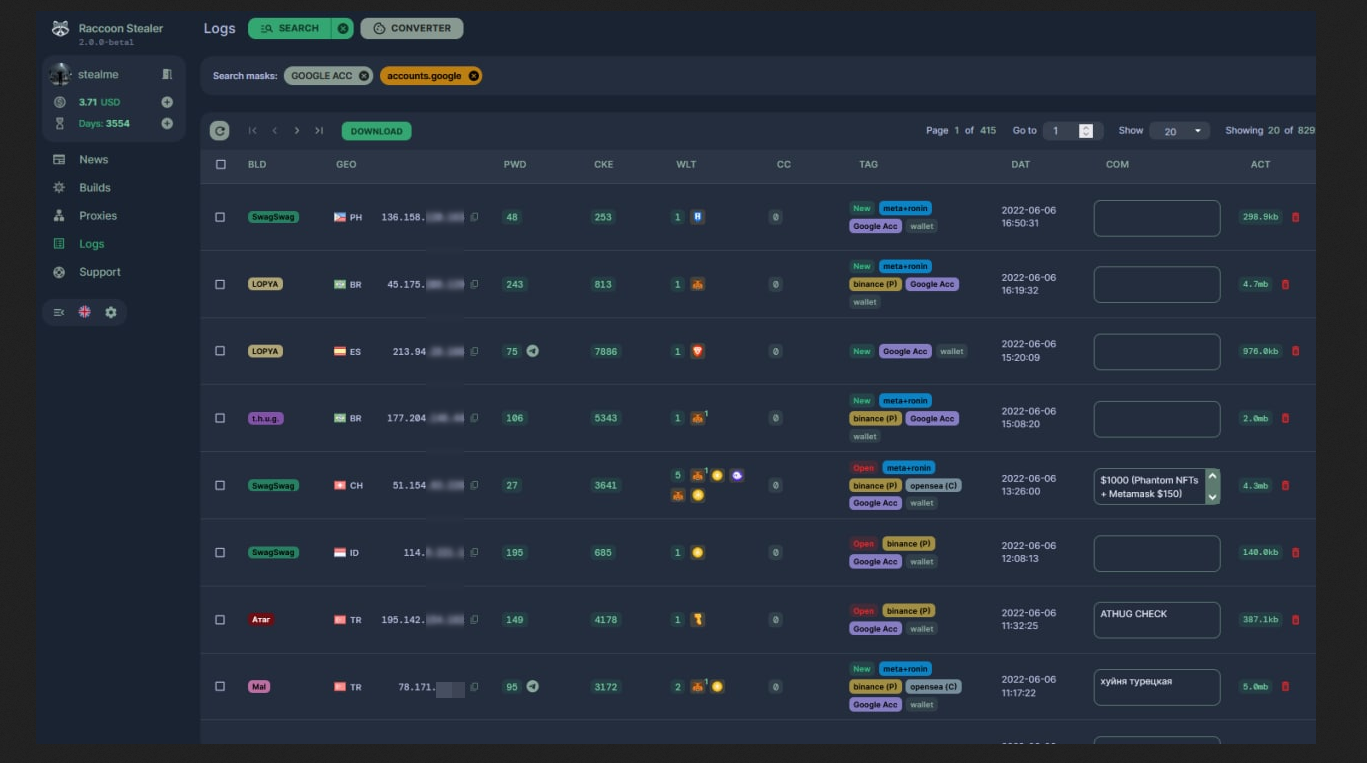Check the Atar TR row checkbox
This screenshot has height=763, width=1367.
point(220,620)
